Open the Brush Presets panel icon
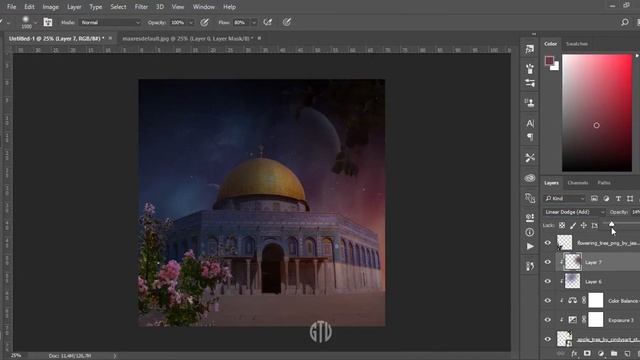The width and height of the screenshot is (640, 360). point(530,69)
